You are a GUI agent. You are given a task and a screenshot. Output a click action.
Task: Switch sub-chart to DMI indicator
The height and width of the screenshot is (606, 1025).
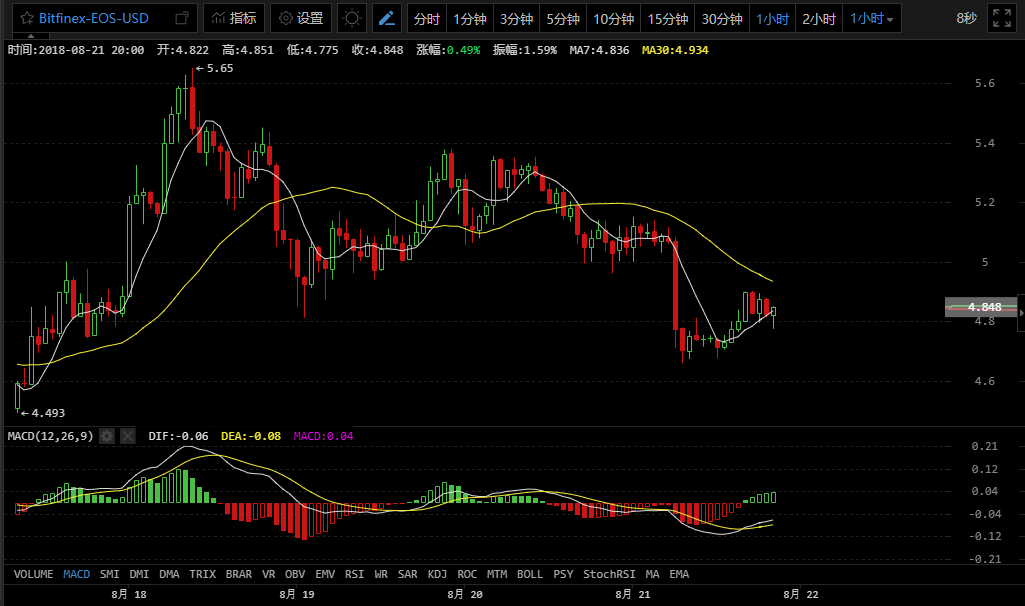click(x=139, y=574)
